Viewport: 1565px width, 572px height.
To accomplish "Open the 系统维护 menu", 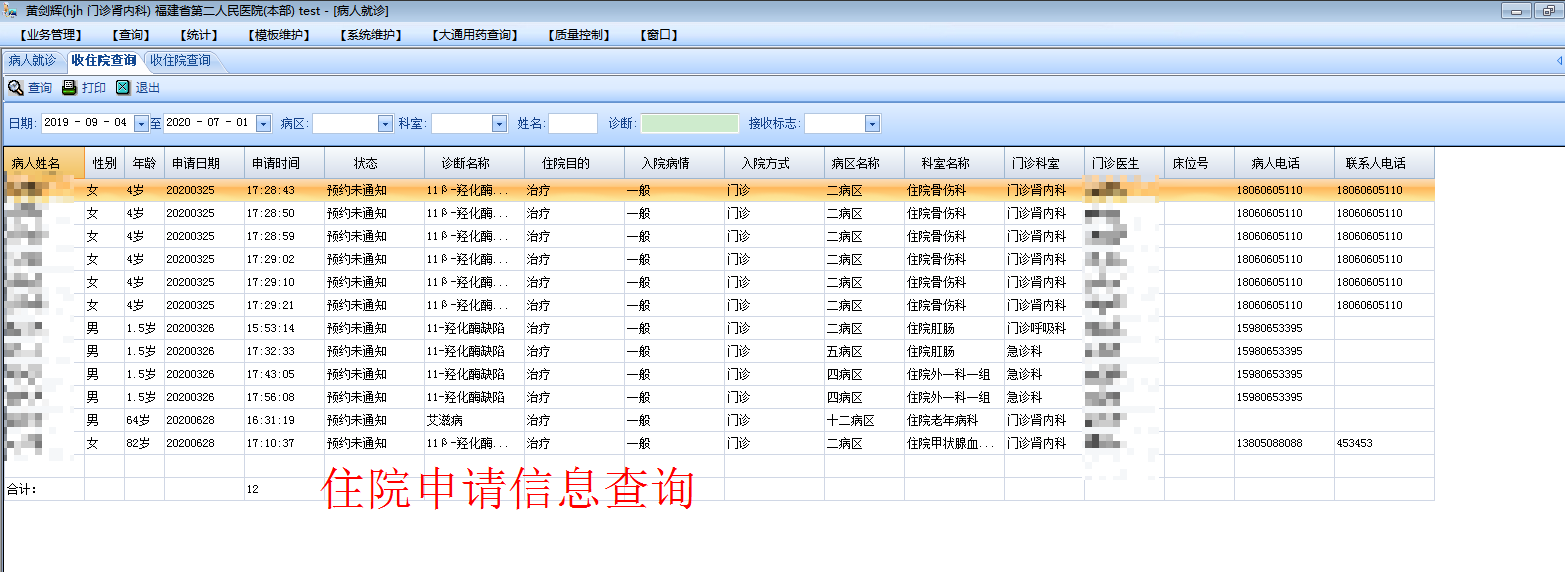I will click(x=370, y=34).
